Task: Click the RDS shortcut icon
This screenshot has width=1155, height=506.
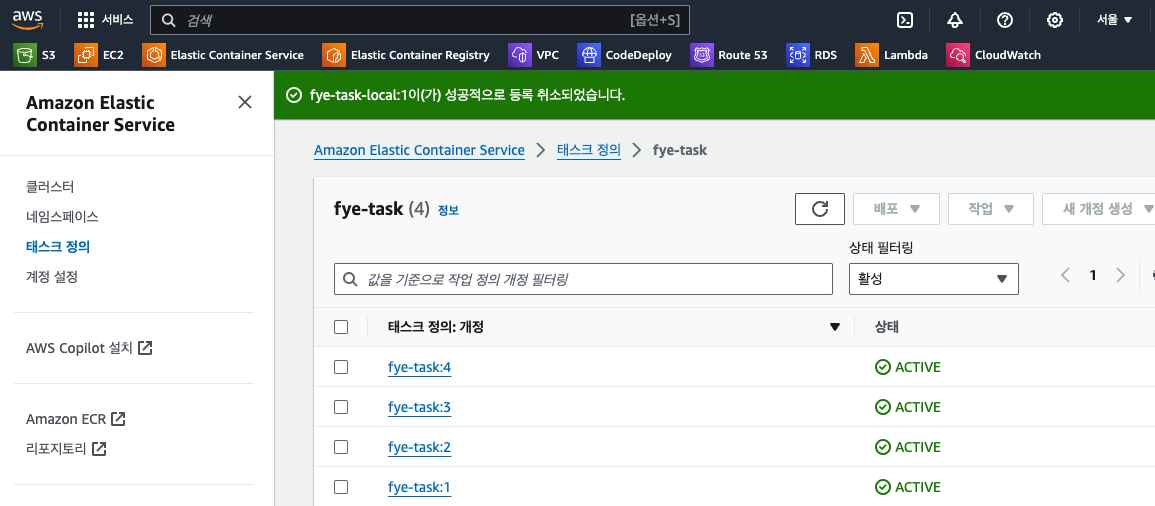Action: [798, 55]
